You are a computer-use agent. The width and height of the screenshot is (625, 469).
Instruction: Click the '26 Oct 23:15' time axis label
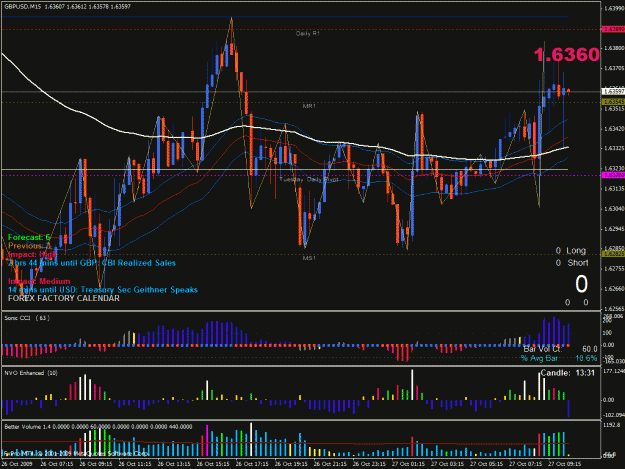click(x=369, y=464)
